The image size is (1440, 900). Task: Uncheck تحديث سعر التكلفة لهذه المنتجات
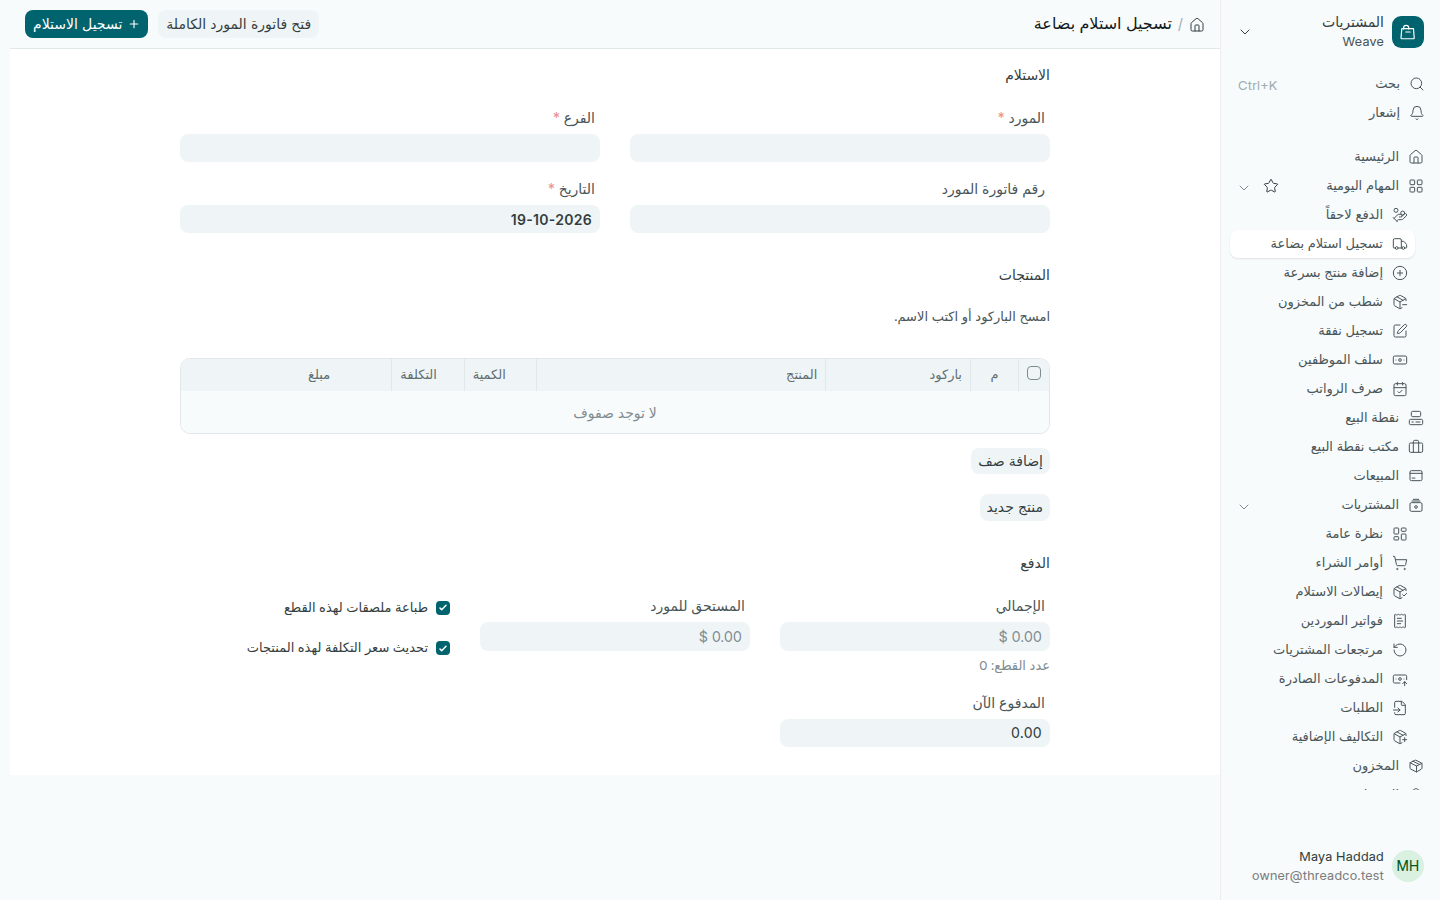coord(443,648)
